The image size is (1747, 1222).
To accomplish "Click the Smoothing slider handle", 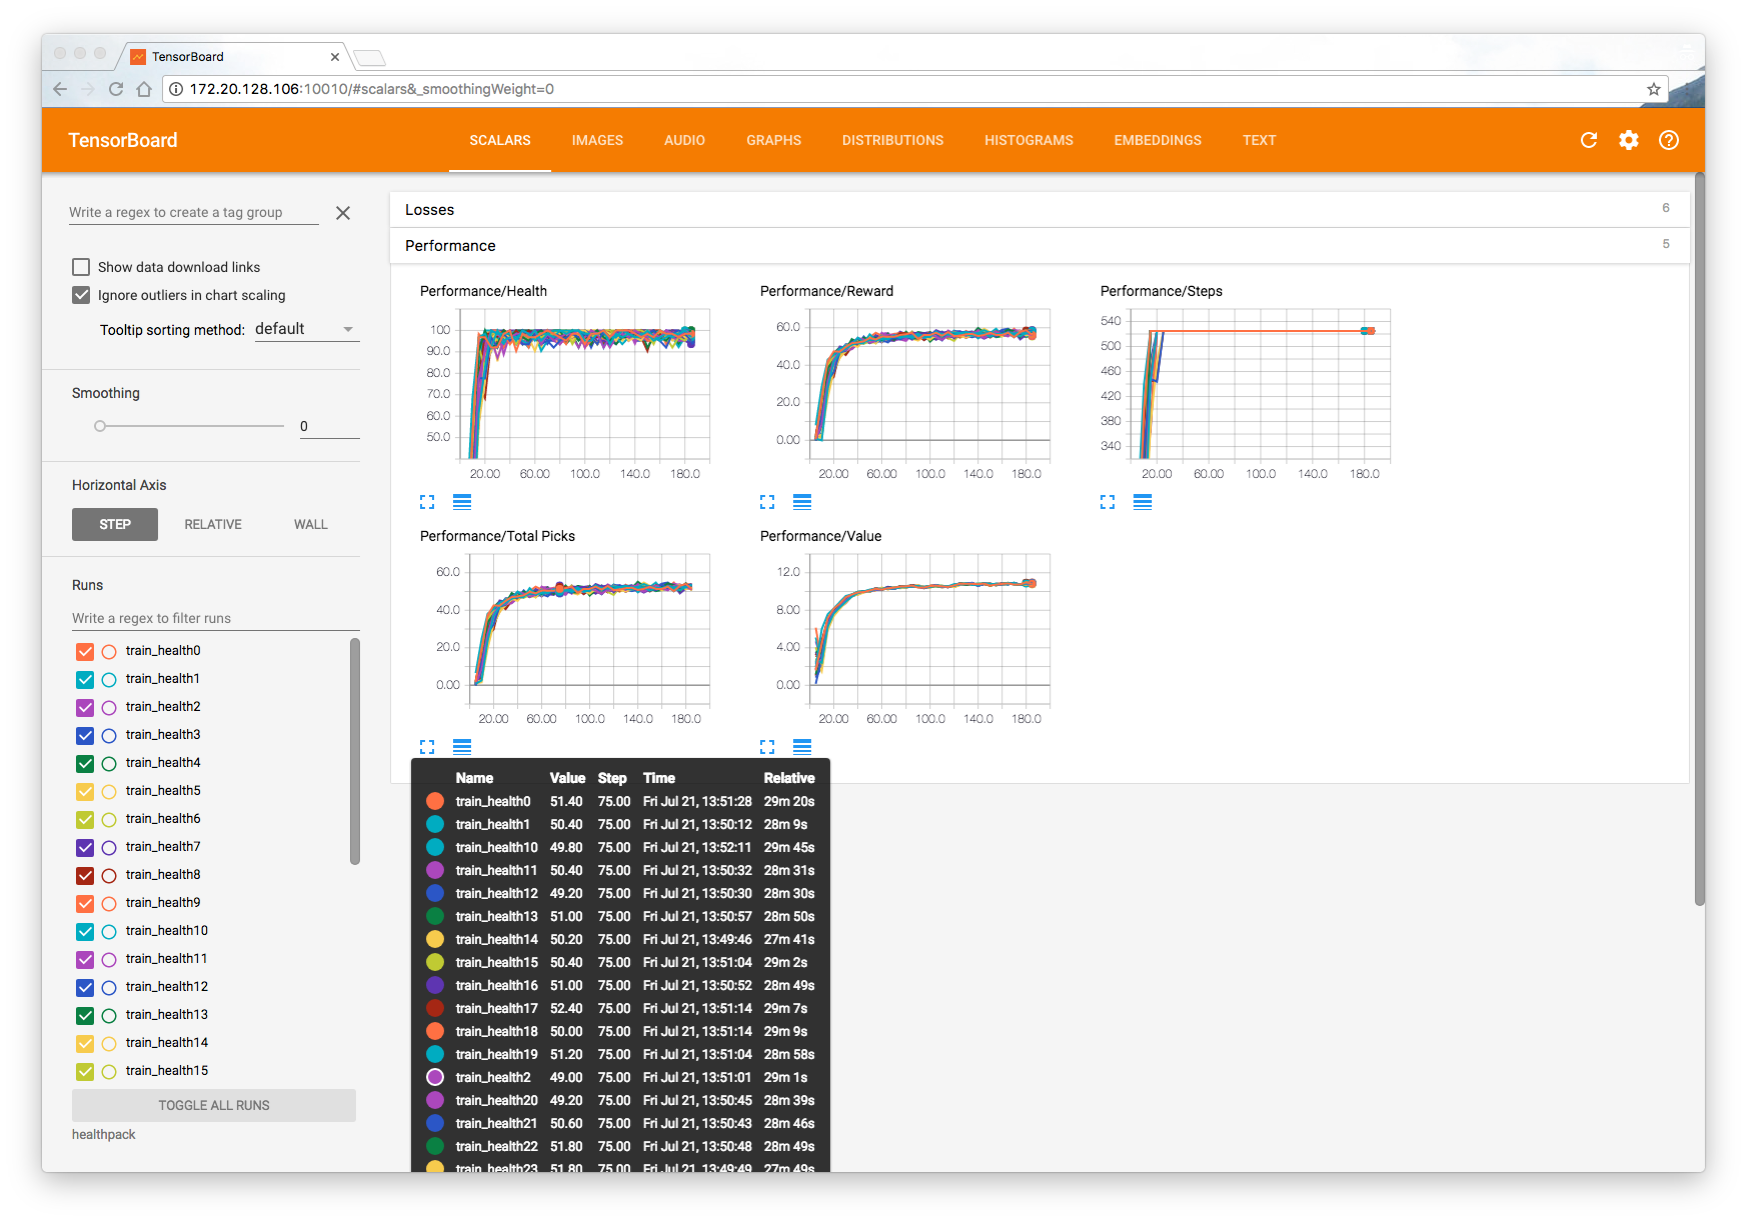I will pyautogui.click(x=99, y=425).
